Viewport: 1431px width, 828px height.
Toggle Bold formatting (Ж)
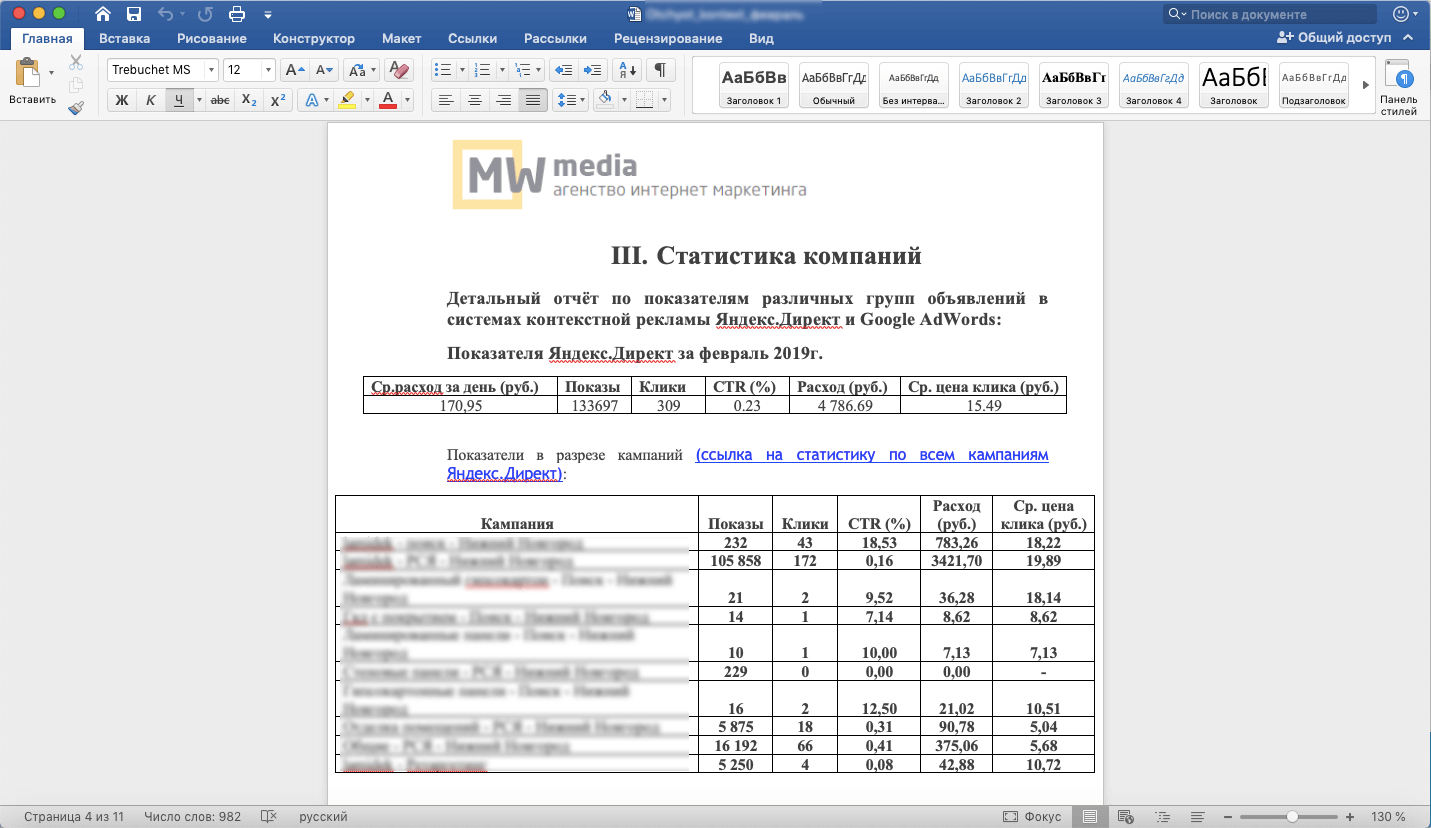pyautogui.click(x=122, y=100)
